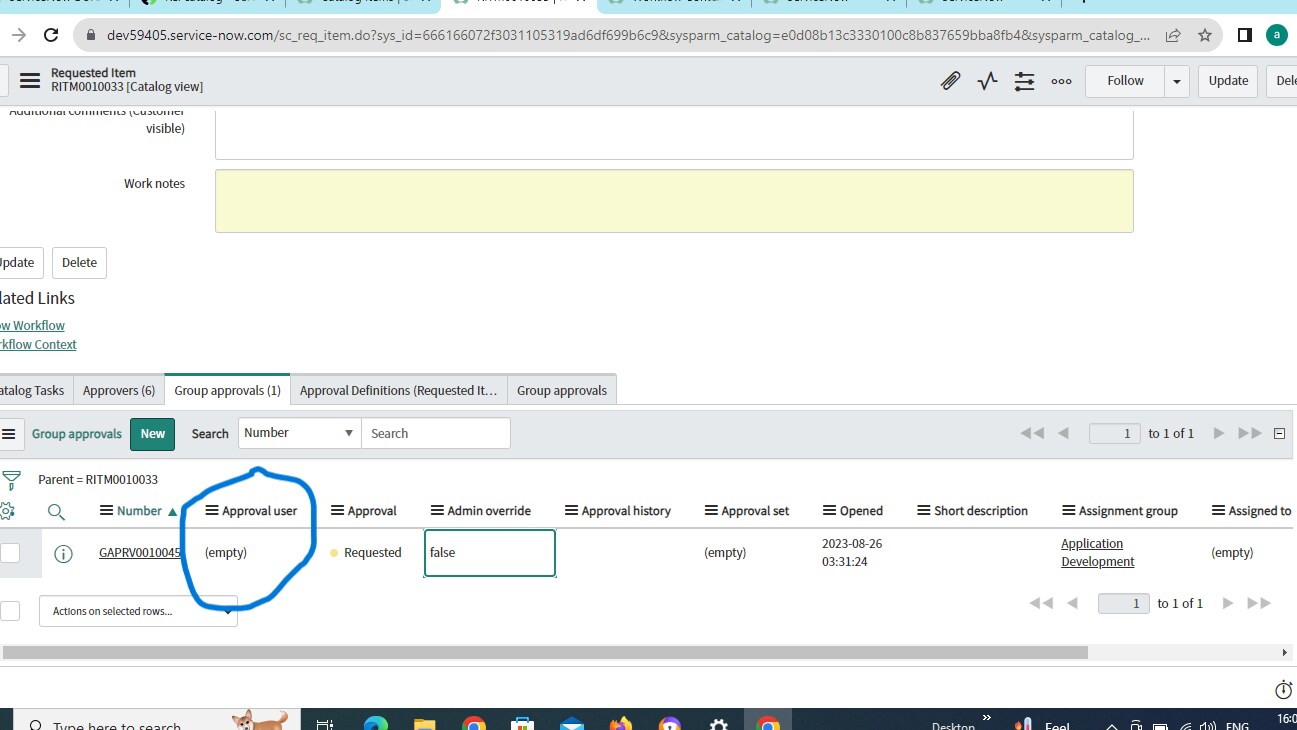Expand the Follow button dropdown arrow

pyautogui.click(x=1176, y=80)
